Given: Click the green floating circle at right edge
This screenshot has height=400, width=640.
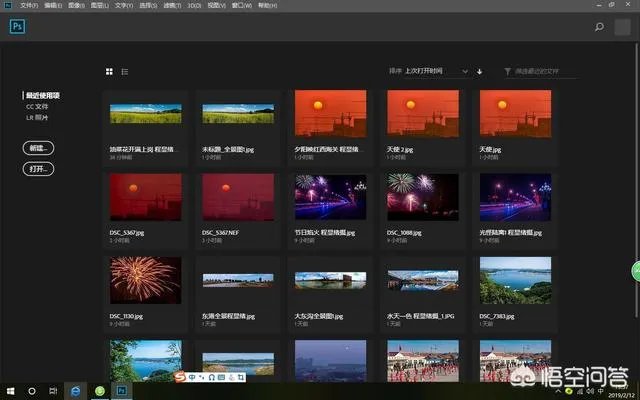Looking at the screenshot, I should point(636,272).
